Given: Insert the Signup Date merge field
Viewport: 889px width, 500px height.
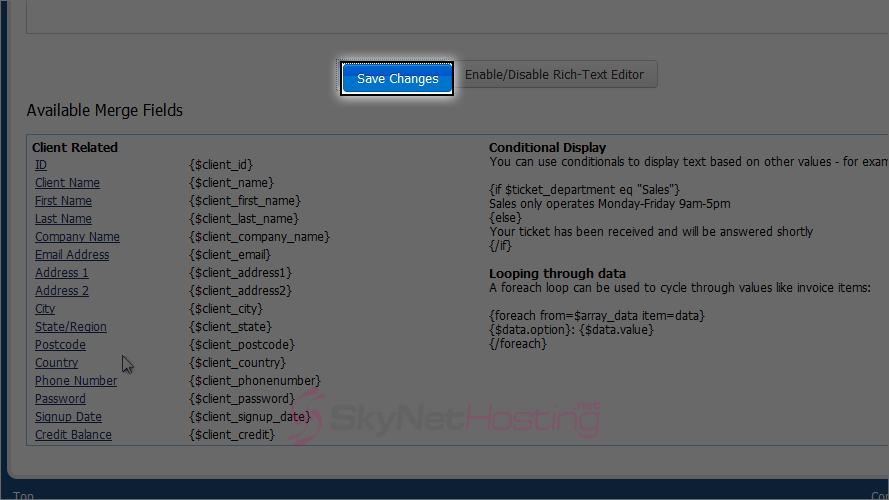Looking at the screenshot, I should [x=68, y=417].
